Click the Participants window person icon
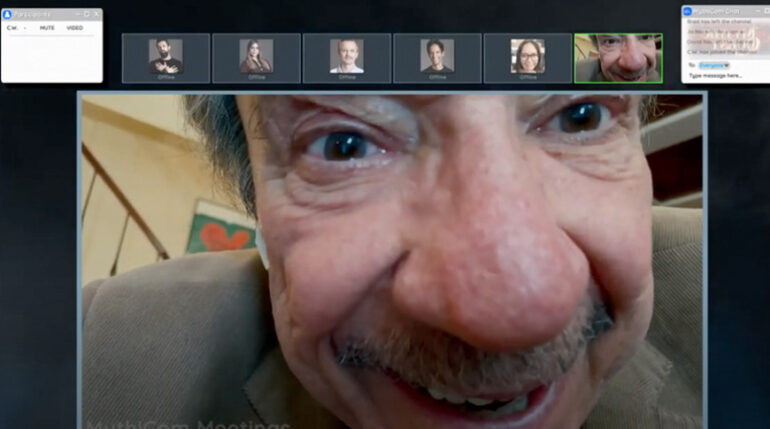The width and height of the screenshot is (770, 429). pos(7,15)
